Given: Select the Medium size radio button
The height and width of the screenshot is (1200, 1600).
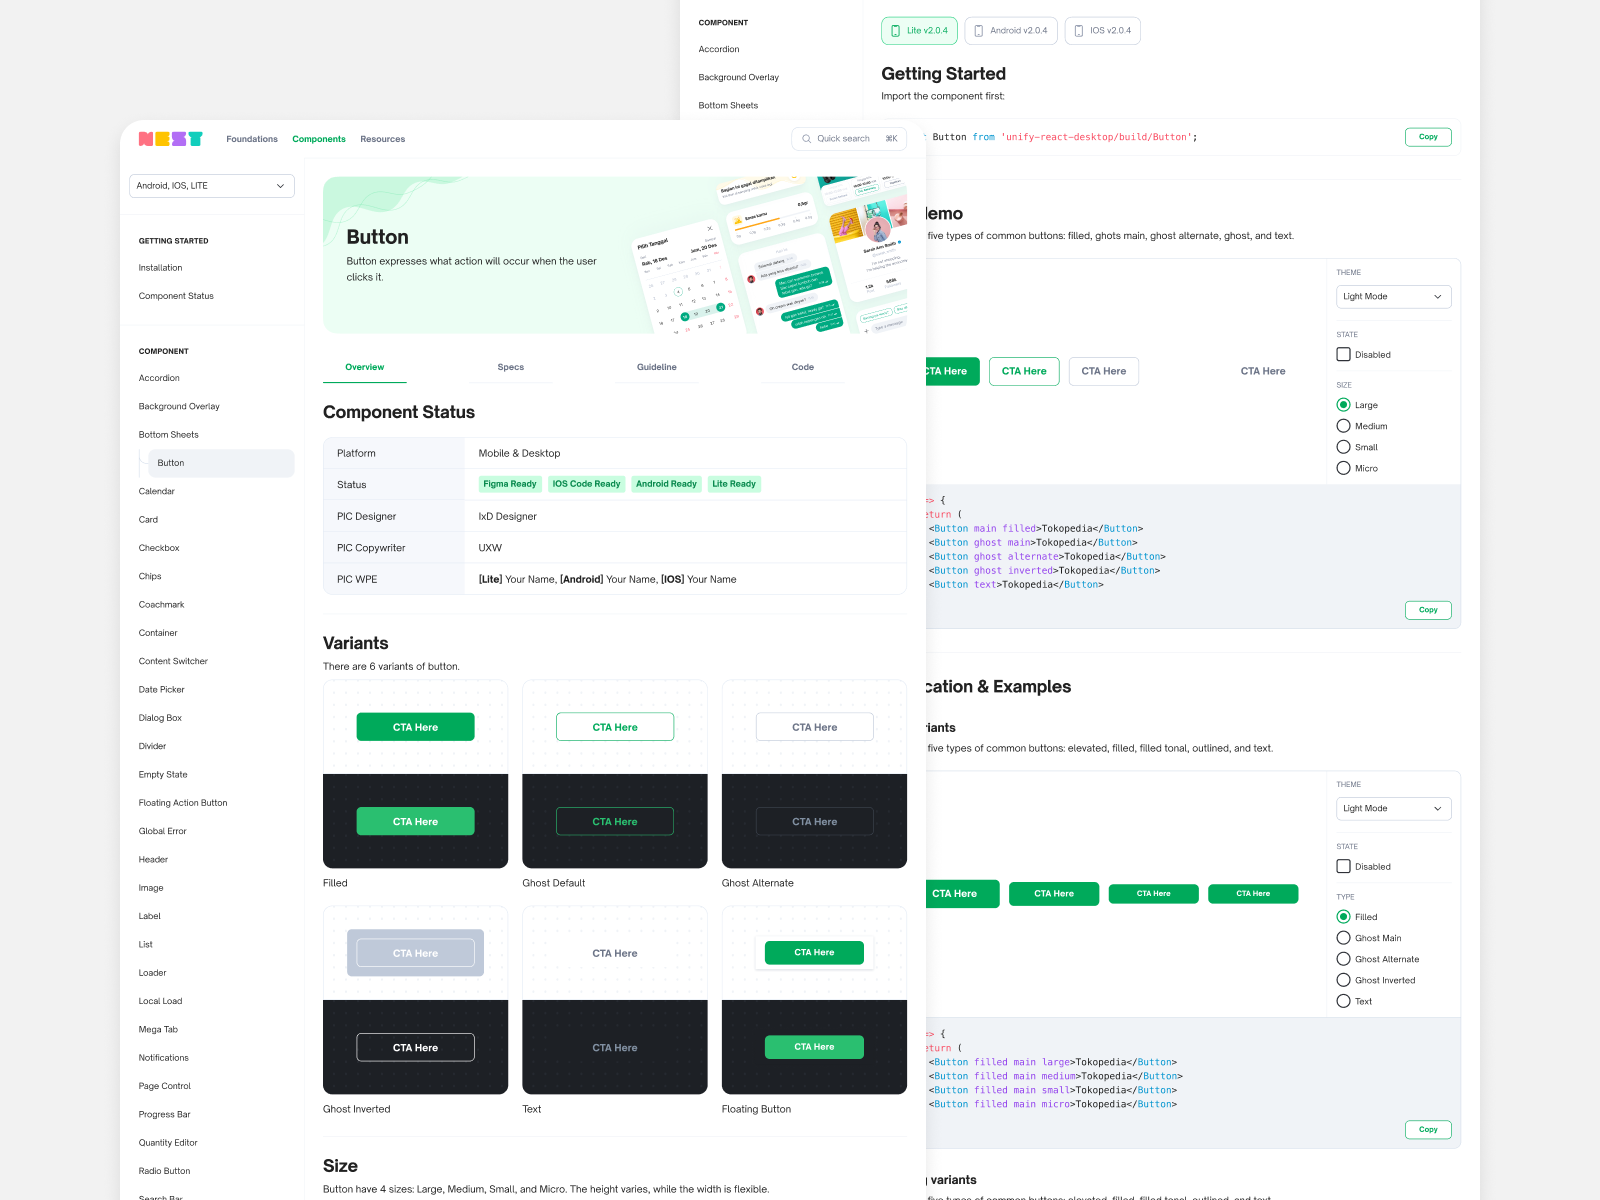Looking at the screenshot, I should [x=1343, y=425].
